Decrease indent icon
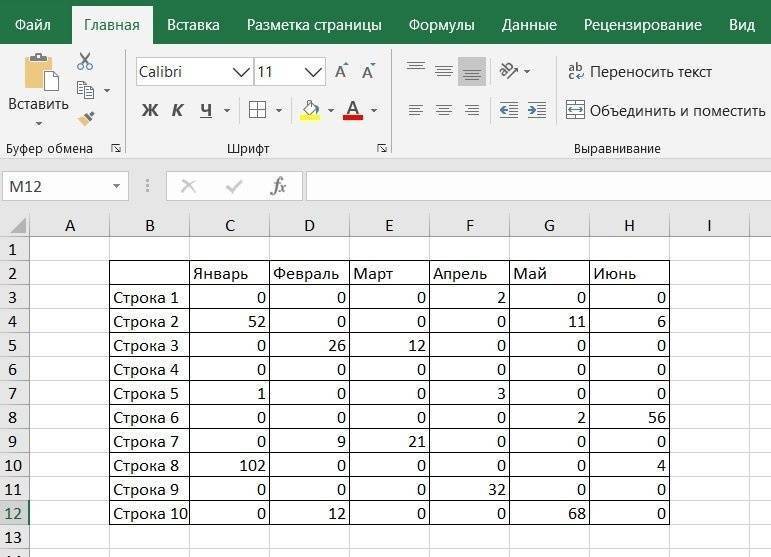This screenshot has height=557, width=771. pos(508,110)
